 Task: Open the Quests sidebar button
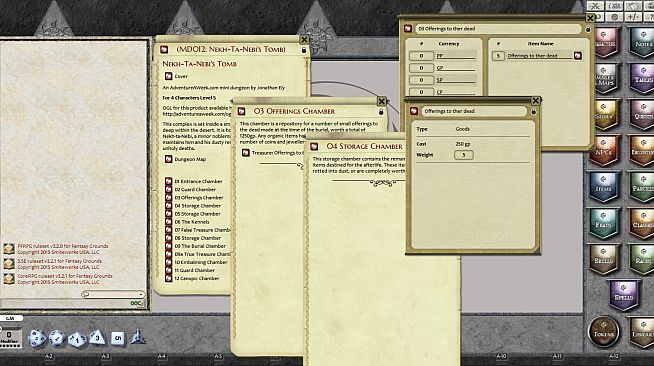point(642,115)
